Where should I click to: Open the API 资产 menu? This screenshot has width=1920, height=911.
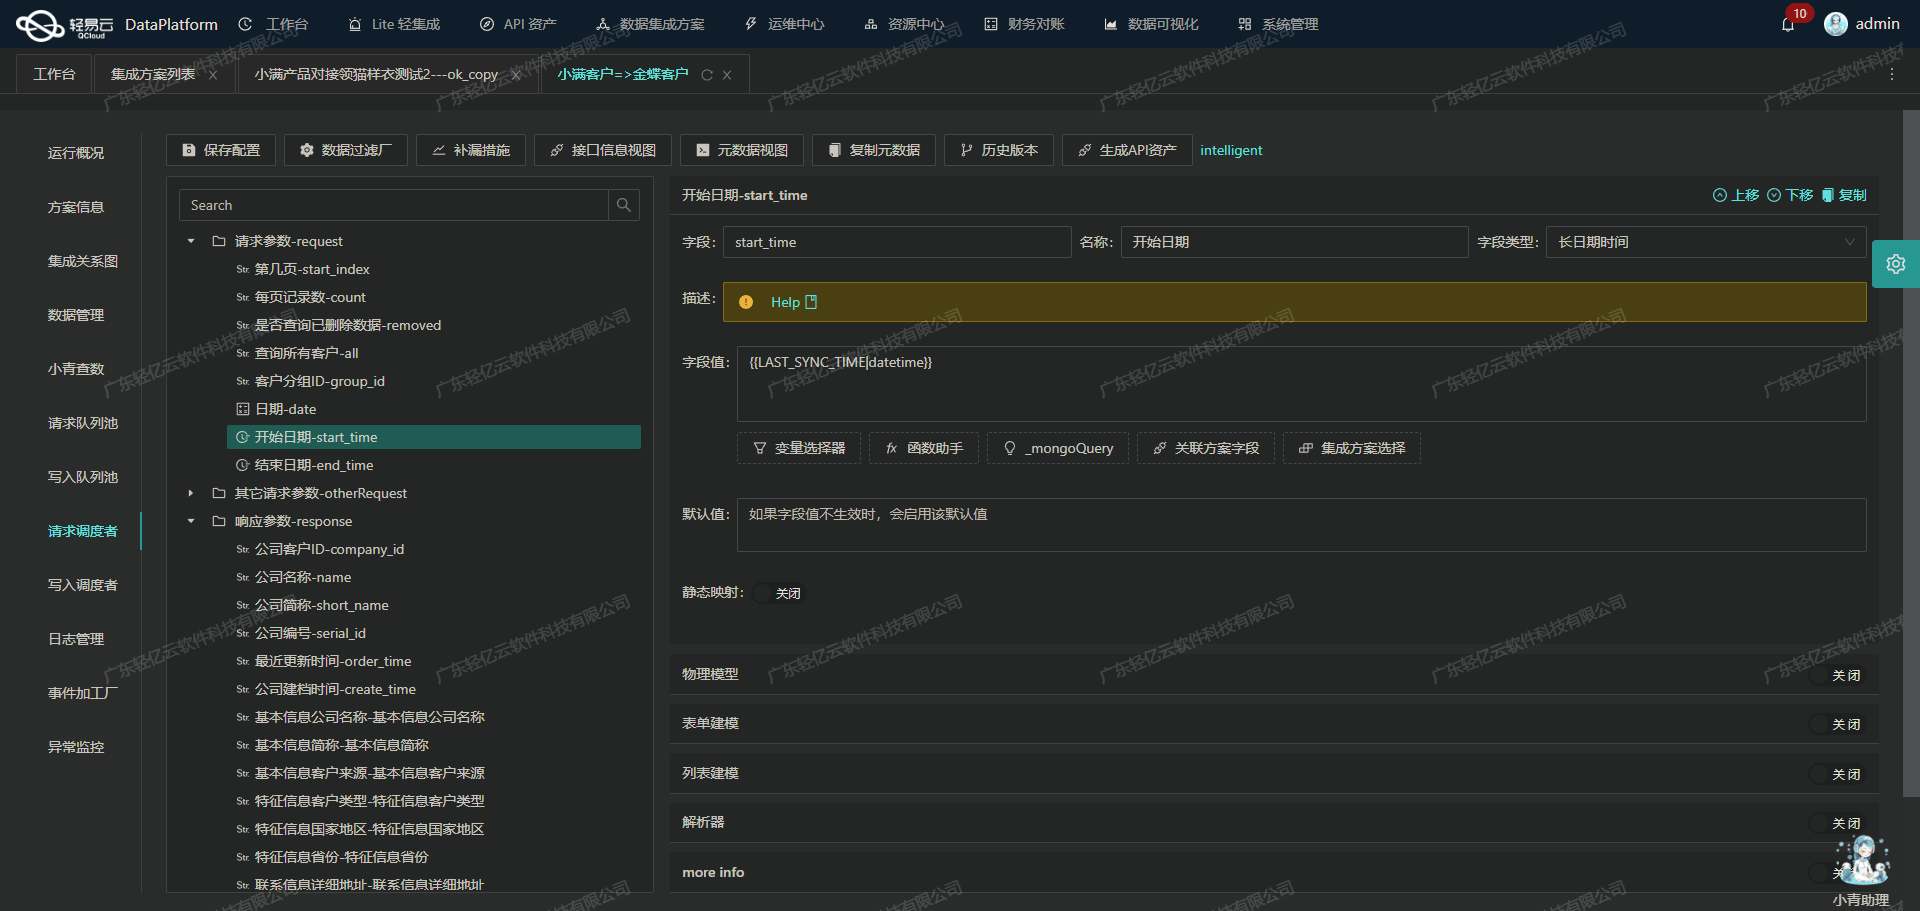[518, 24]
